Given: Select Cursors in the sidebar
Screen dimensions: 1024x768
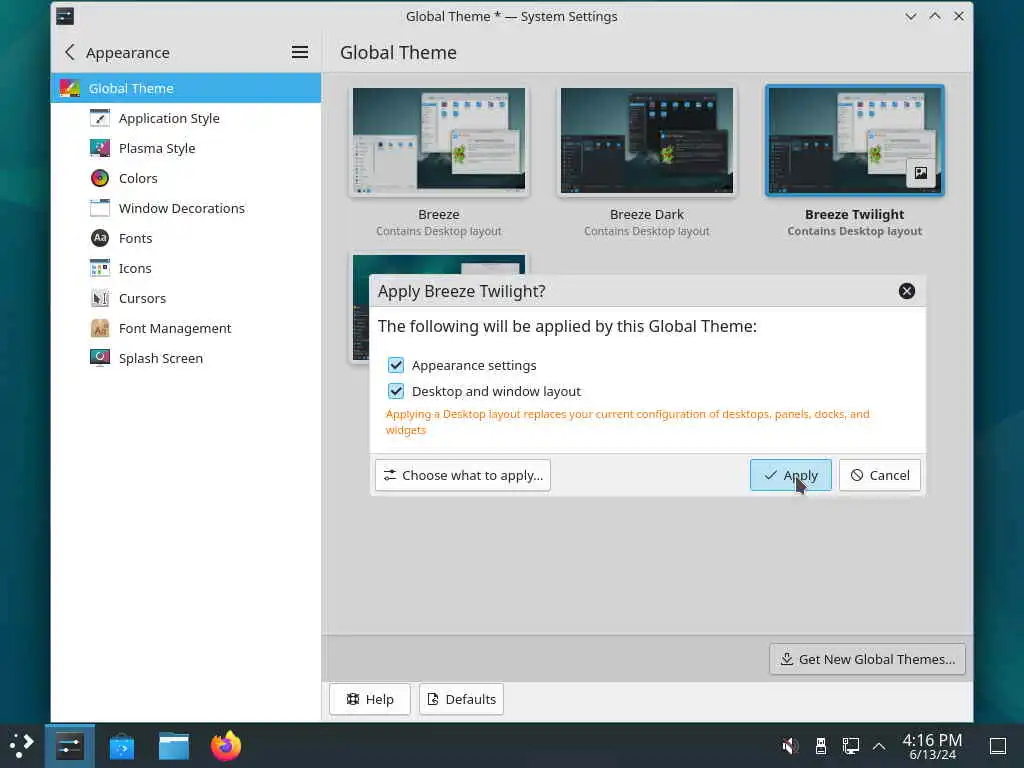Looking at the screenshot, I should click(x=185, y=298).
